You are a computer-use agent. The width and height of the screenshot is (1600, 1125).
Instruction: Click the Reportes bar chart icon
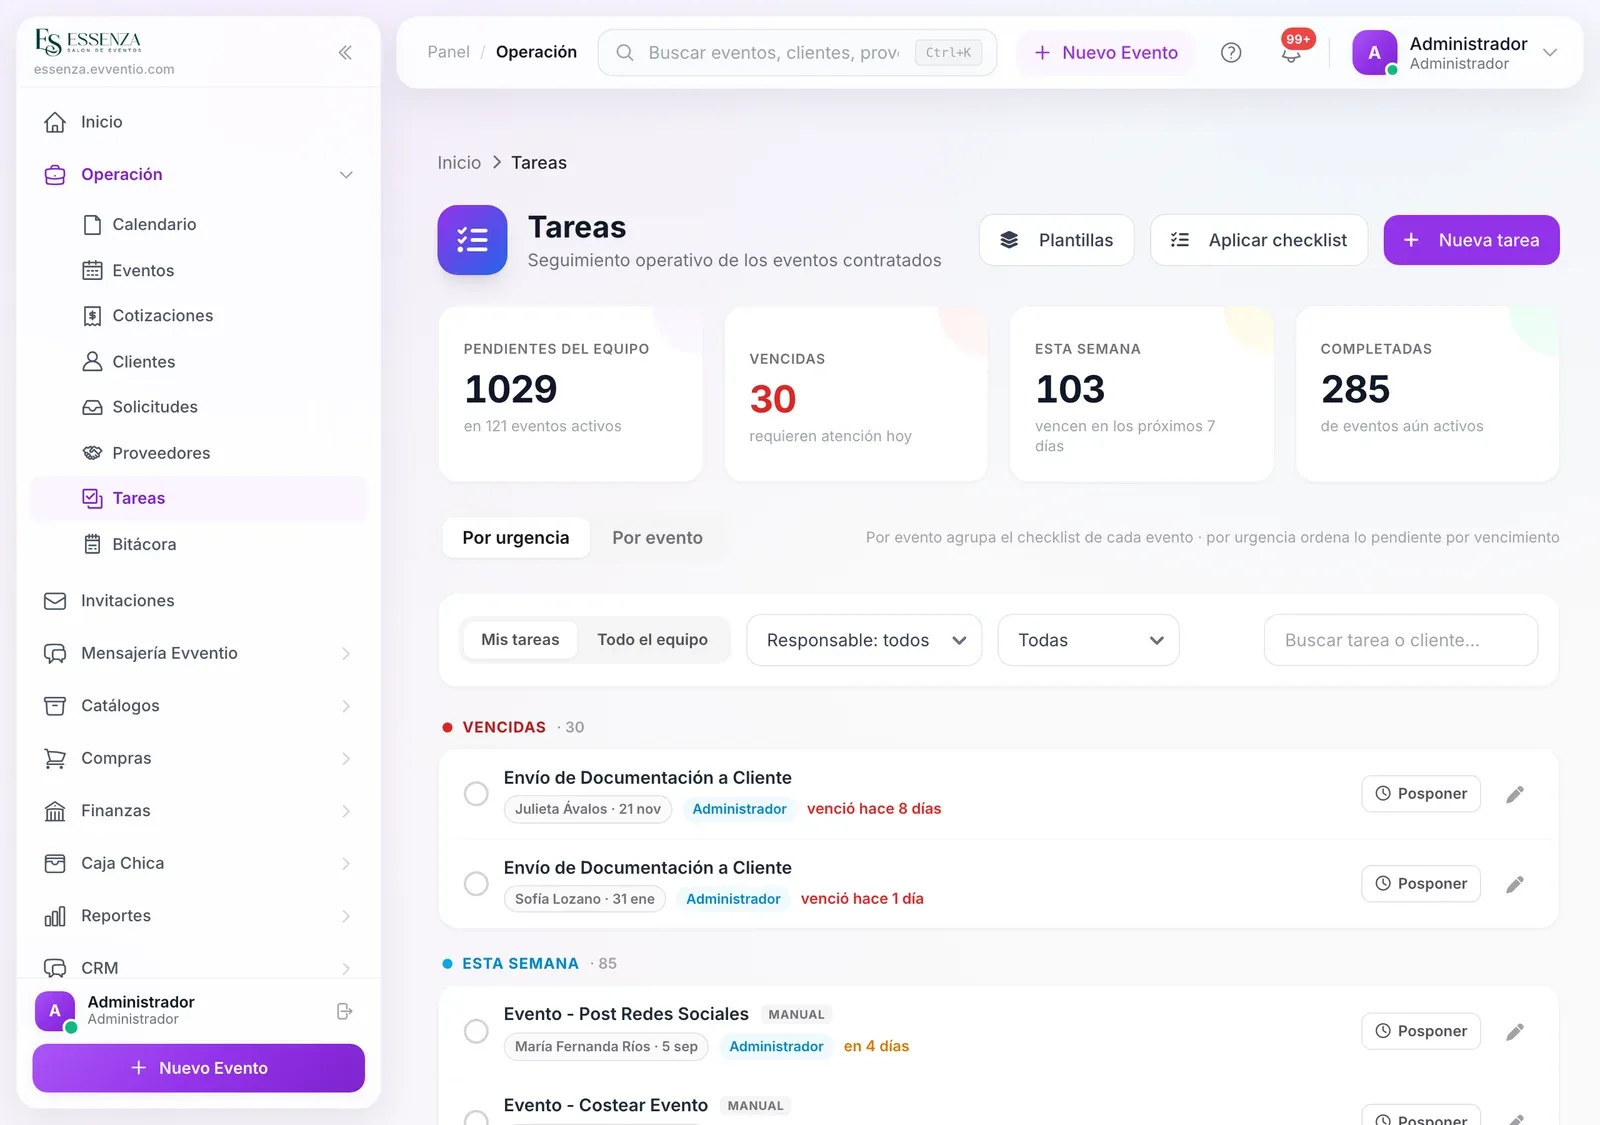55,916
